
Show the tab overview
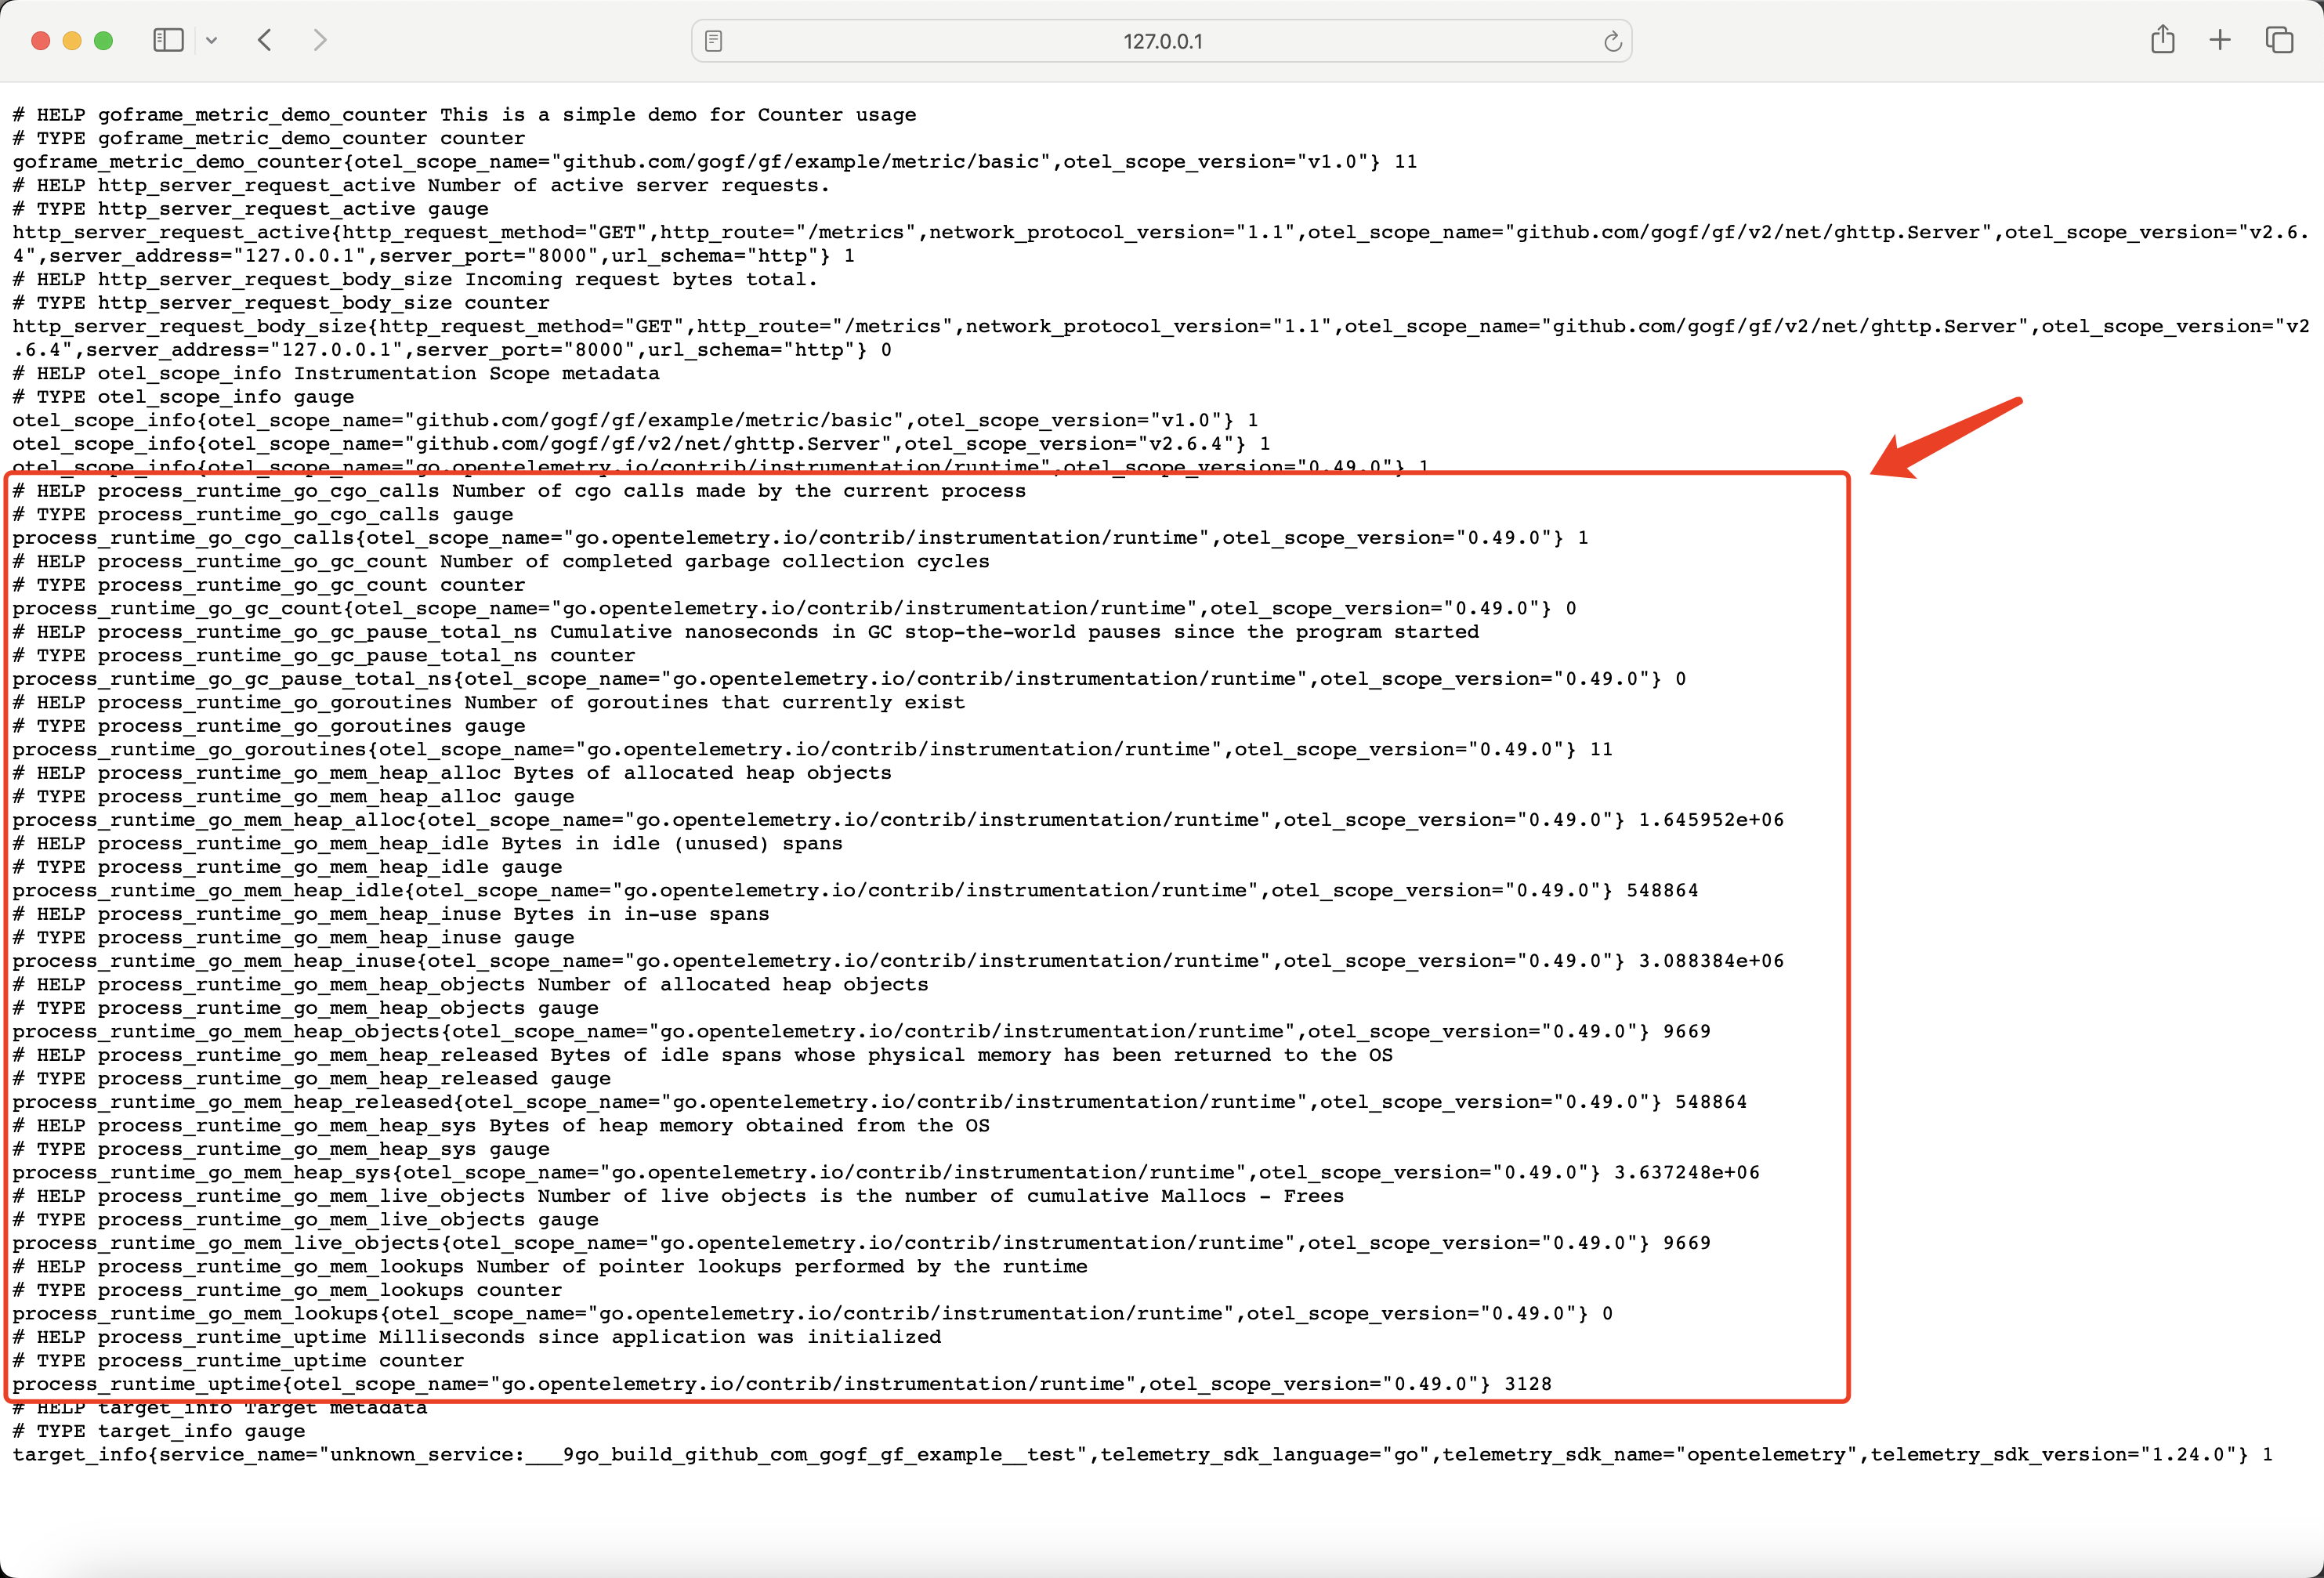(2280, 40)
